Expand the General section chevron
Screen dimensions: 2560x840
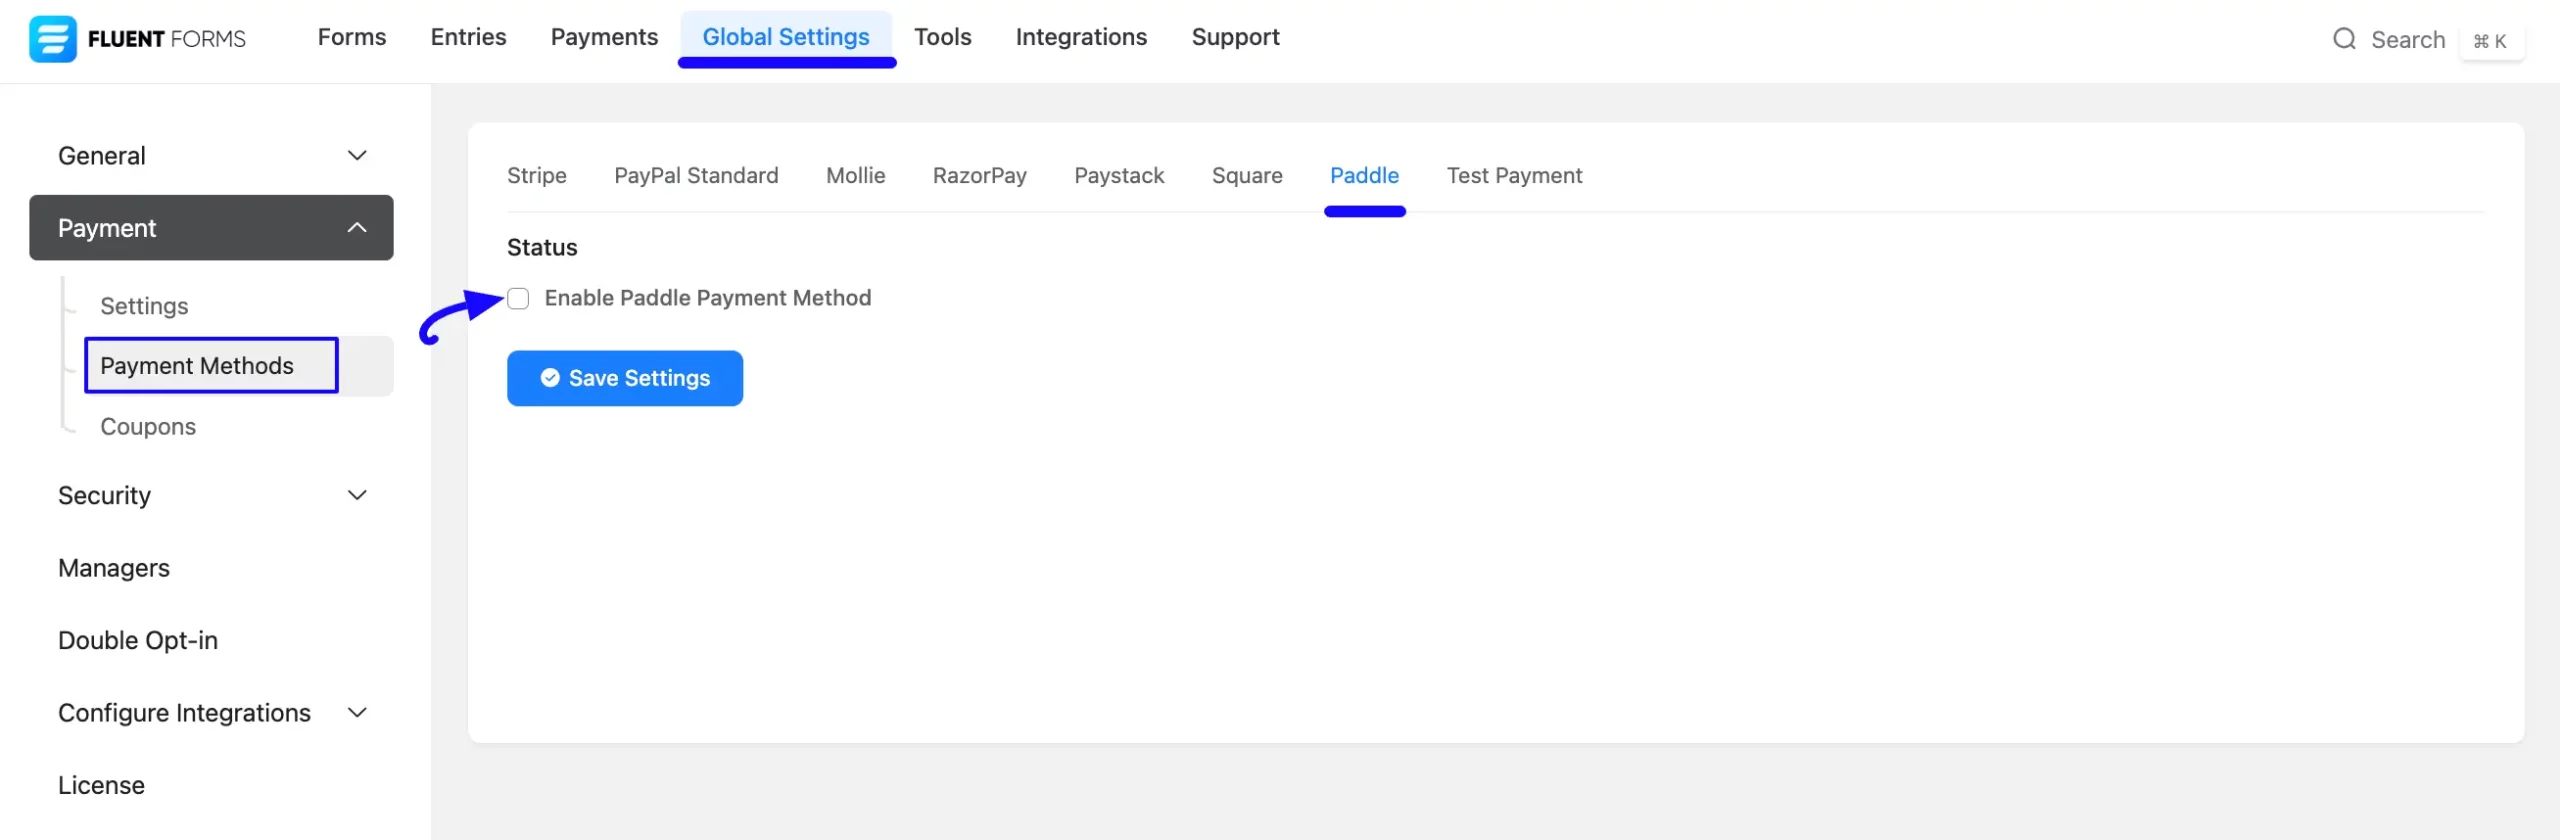click(x=357, y=155)
